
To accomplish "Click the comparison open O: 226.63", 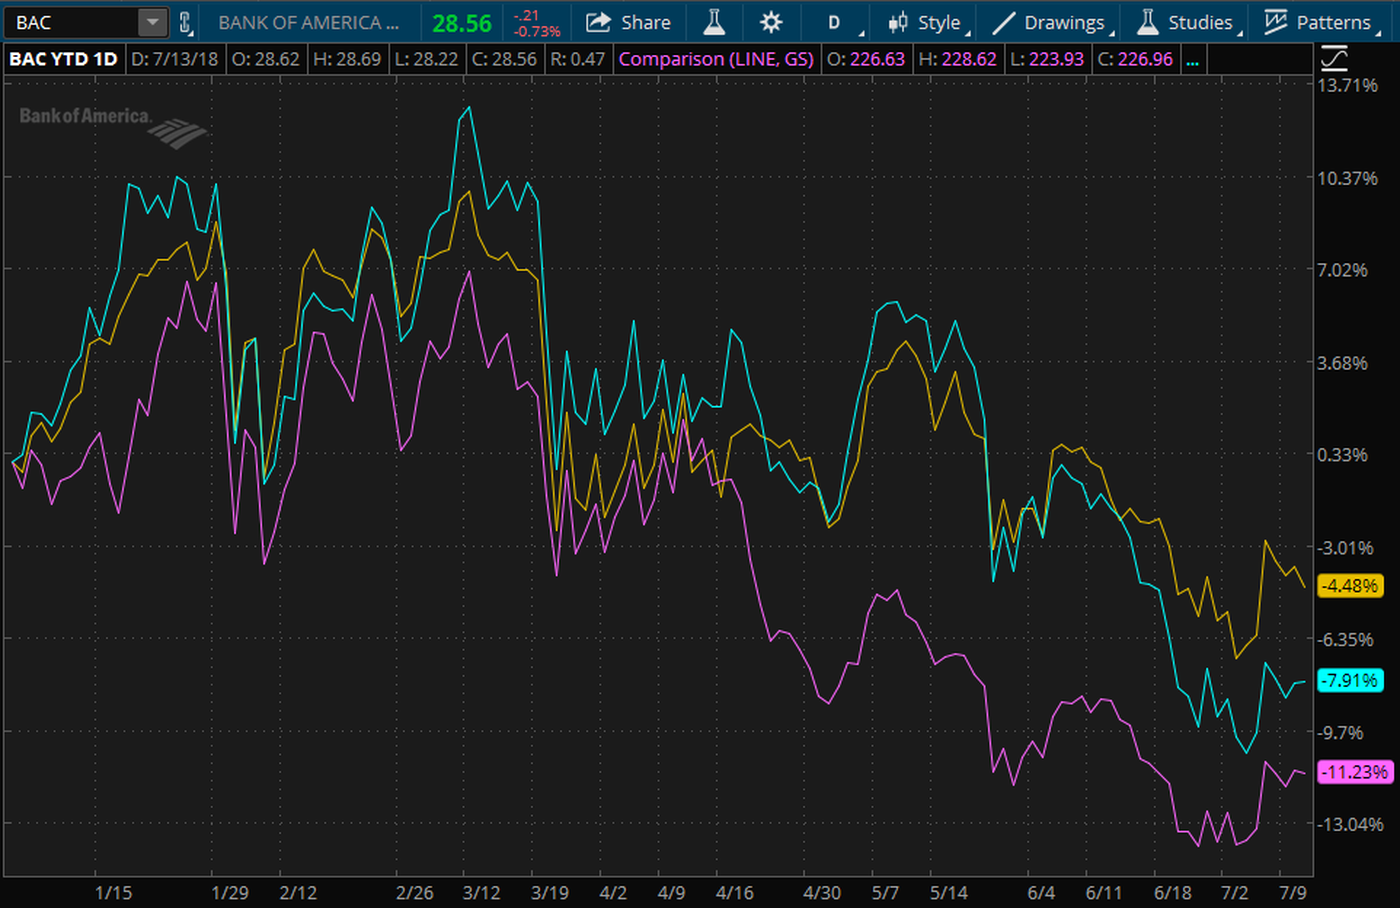I will coord(866,59).
